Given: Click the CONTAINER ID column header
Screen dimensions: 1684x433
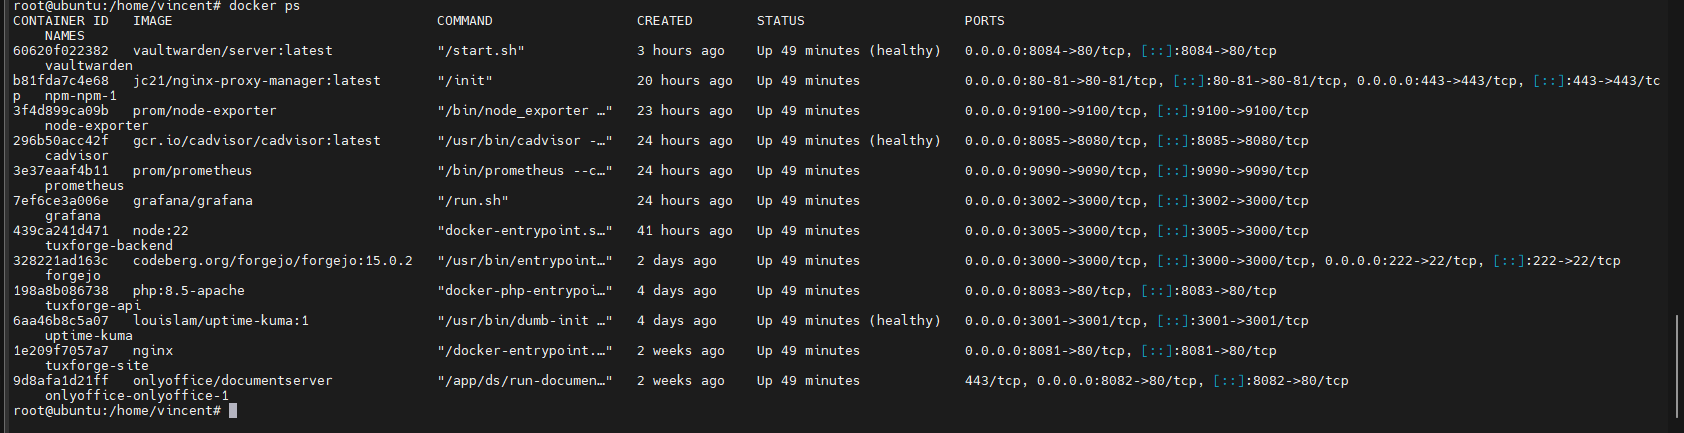Looking at the screenshot, I should 61,21.
